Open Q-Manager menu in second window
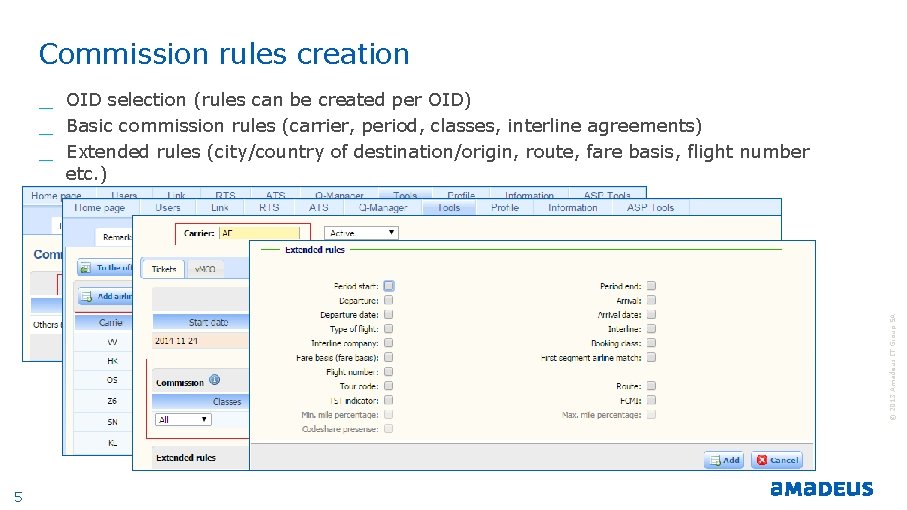This screenshot has width=907, height=510. point(383,208)
